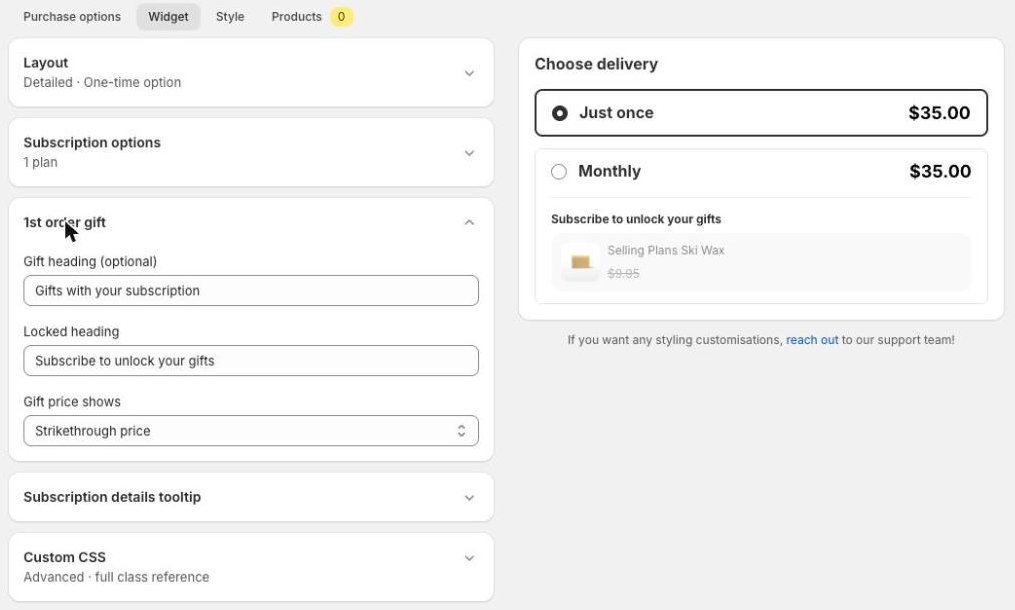Collapse the 1st order gift section
This screenshot has height=610, width=1015.
point(469,223)
